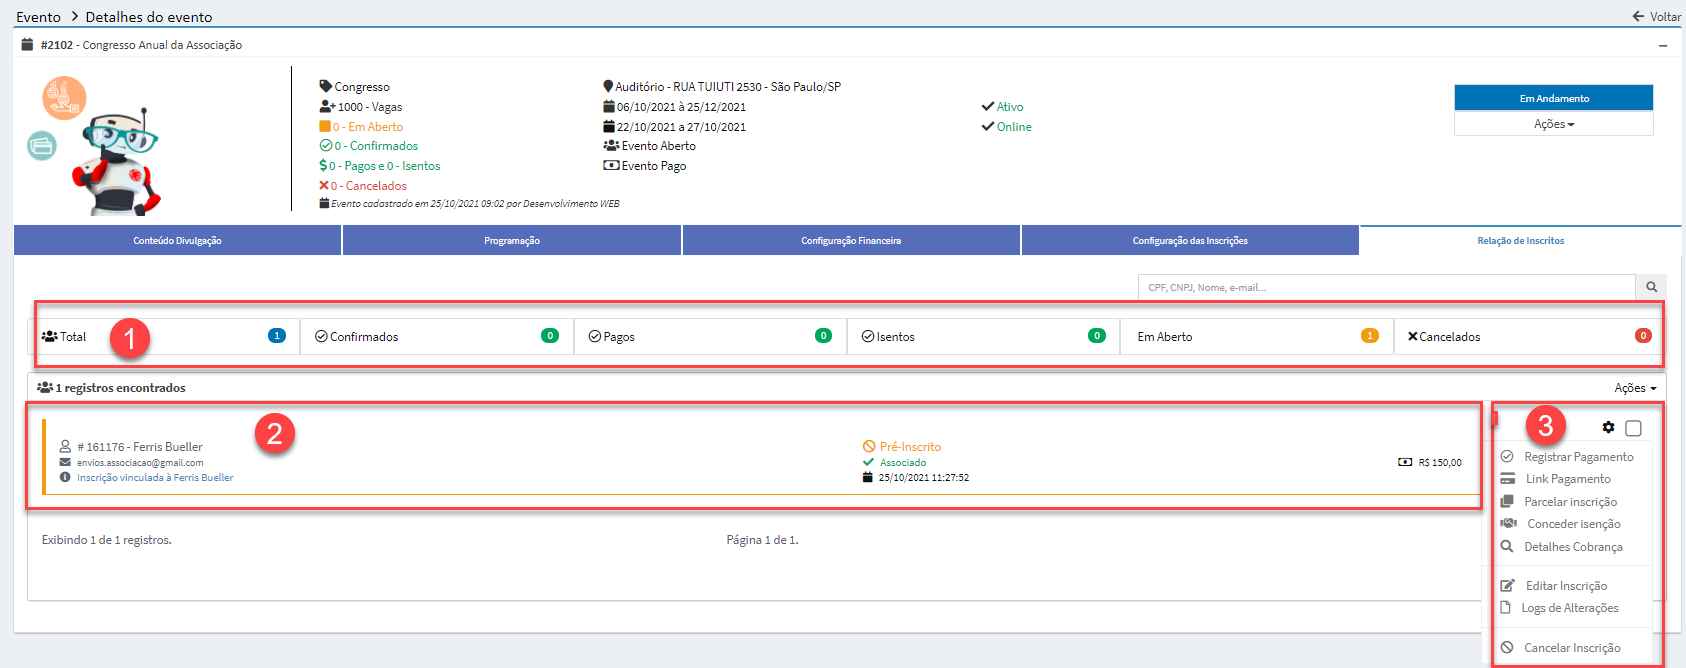1686x668 pixels.
Task: Click the Registrar Pagamento check icon
Action: click(1507, 456)
